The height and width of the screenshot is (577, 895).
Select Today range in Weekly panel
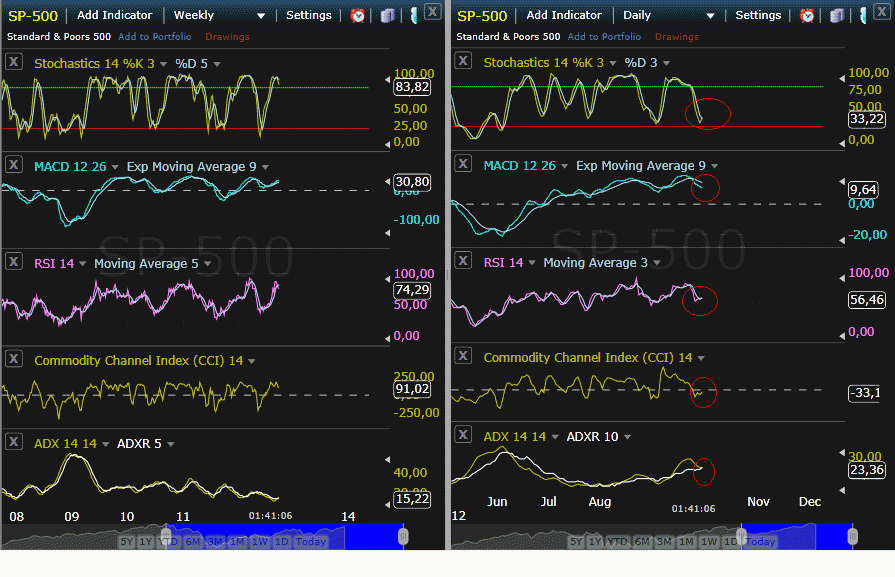pos(311,542)
